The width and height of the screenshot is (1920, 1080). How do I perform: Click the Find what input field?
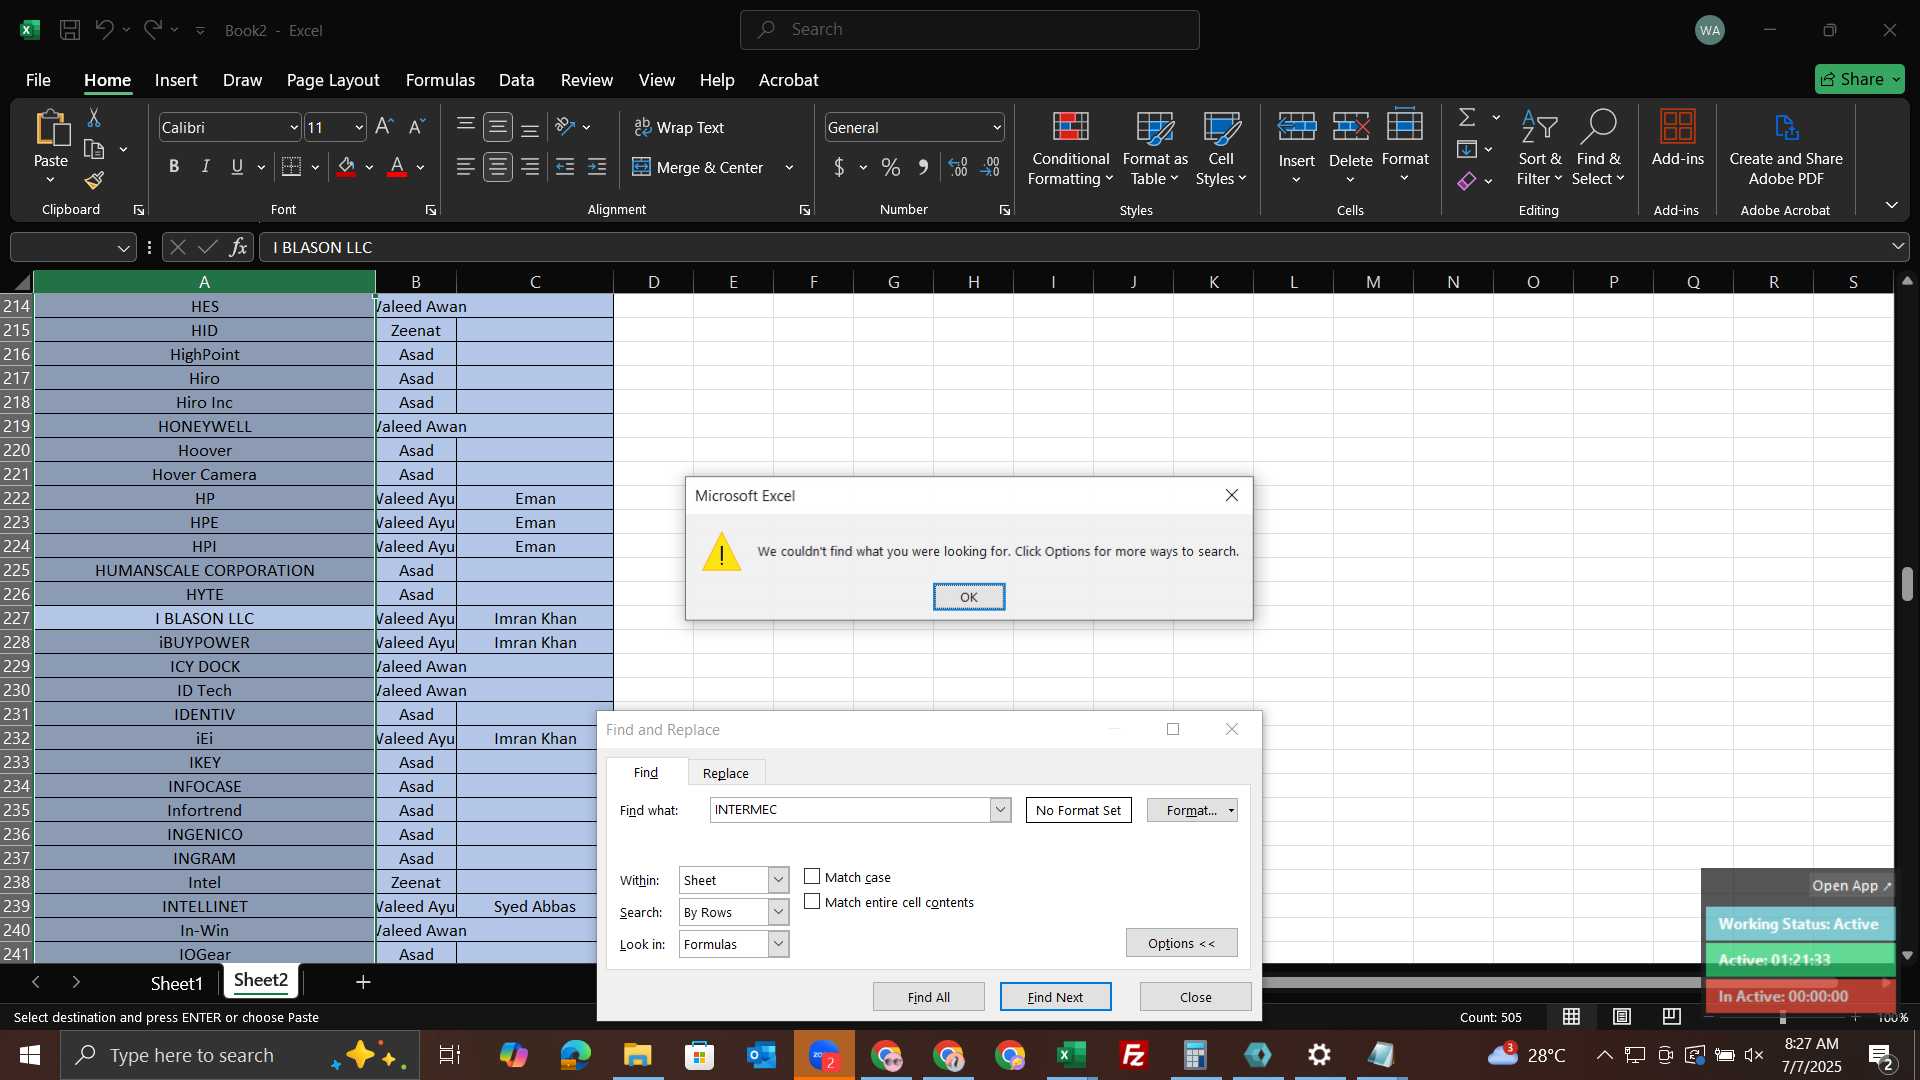(850, 810)
